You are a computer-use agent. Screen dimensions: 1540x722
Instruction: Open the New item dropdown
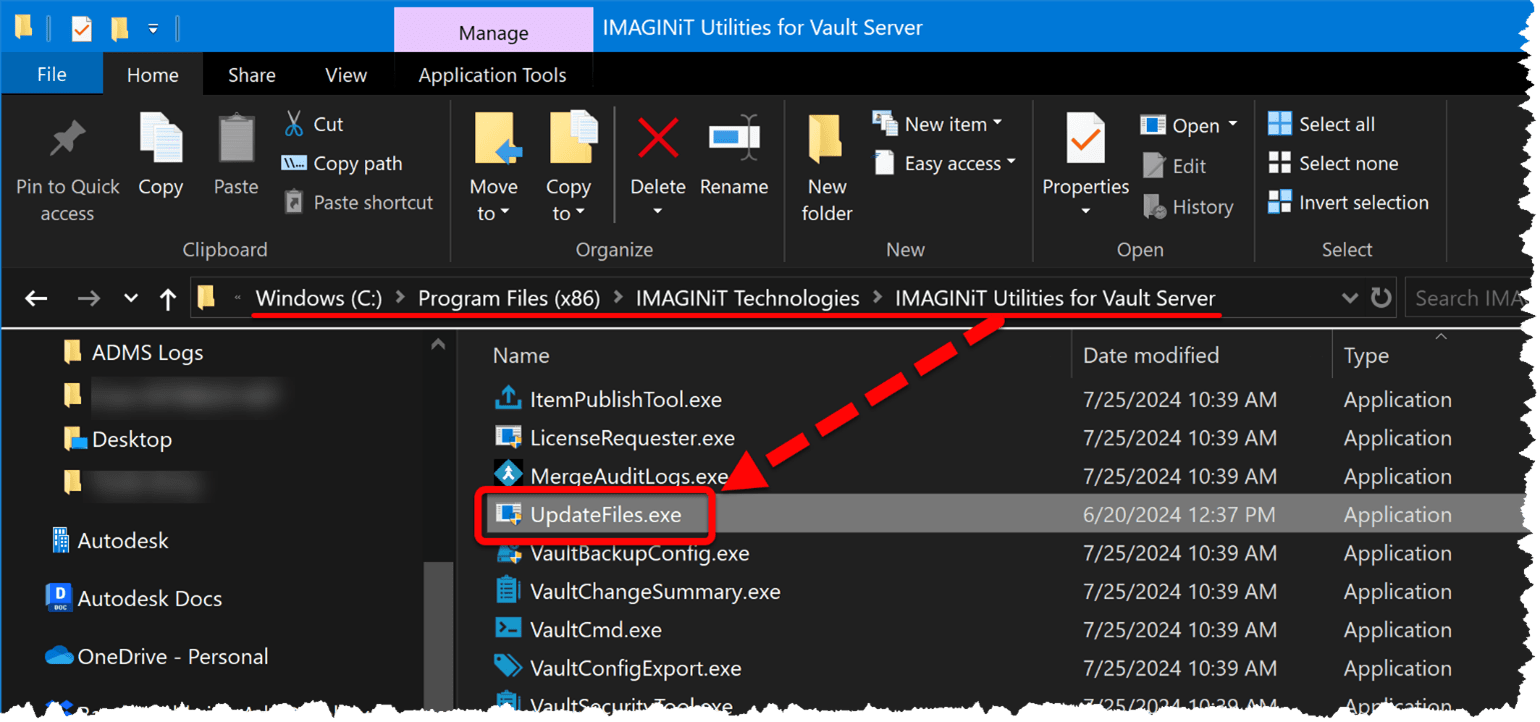pos(937,124)
